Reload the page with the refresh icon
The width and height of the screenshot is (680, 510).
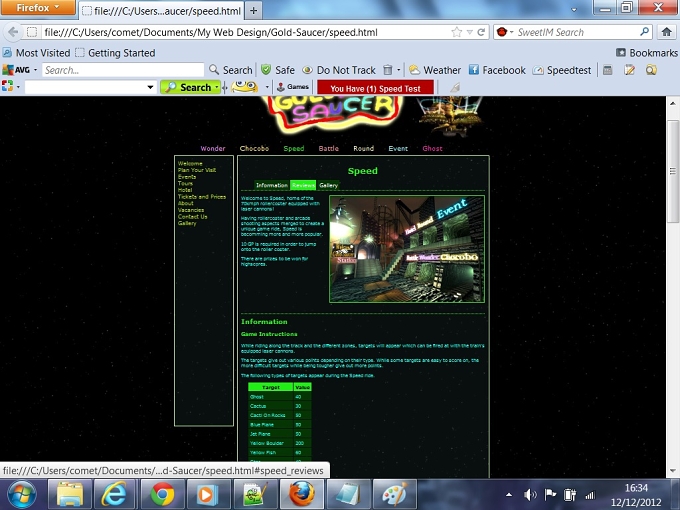(x=481, y=32)
